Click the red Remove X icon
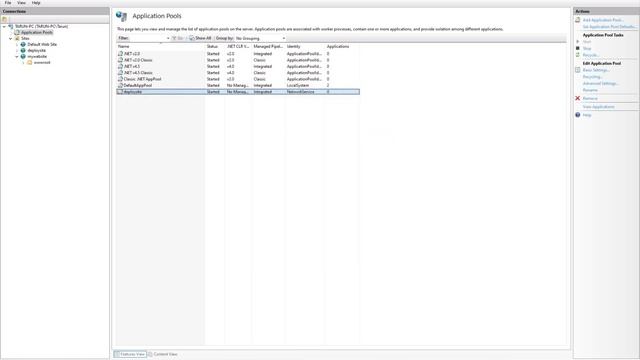Screen dimensions: 640x360 [x=578, y=98]
